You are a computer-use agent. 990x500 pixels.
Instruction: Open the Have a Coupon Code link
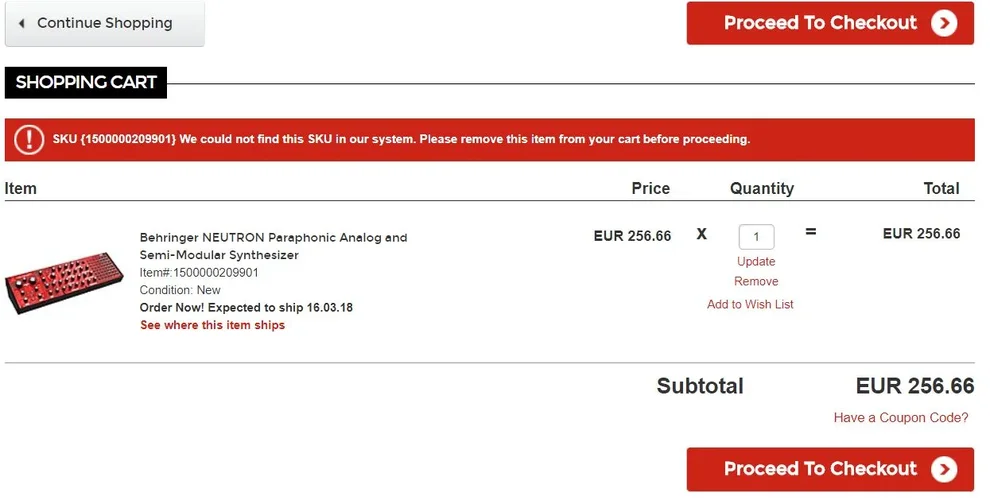coord(901,418)
